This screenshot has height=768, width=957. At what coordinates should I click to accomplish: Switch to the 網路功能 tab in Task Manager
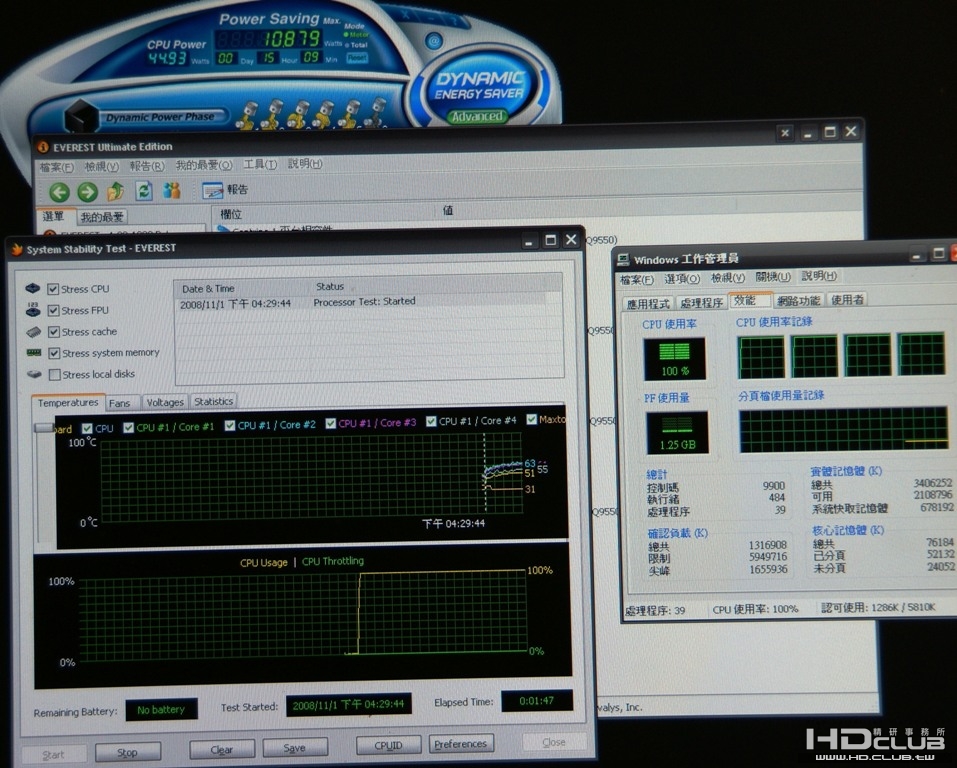[x=798, y=300]
